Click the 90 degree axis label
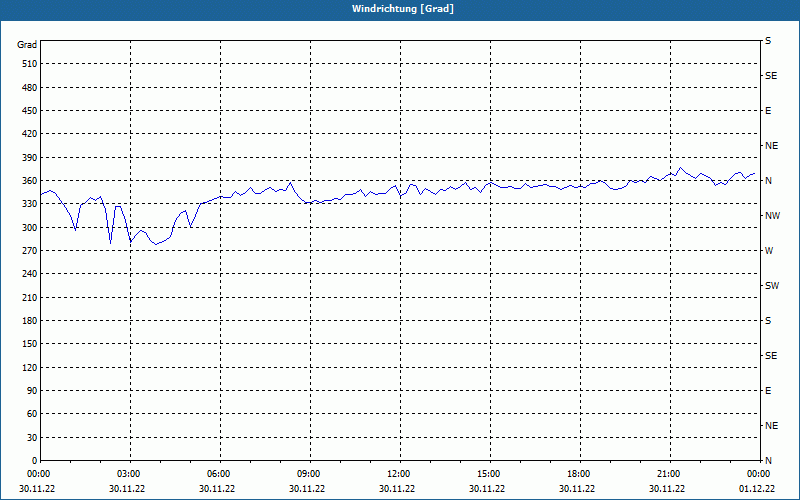800x500 pixels. [x=32, y=391]
